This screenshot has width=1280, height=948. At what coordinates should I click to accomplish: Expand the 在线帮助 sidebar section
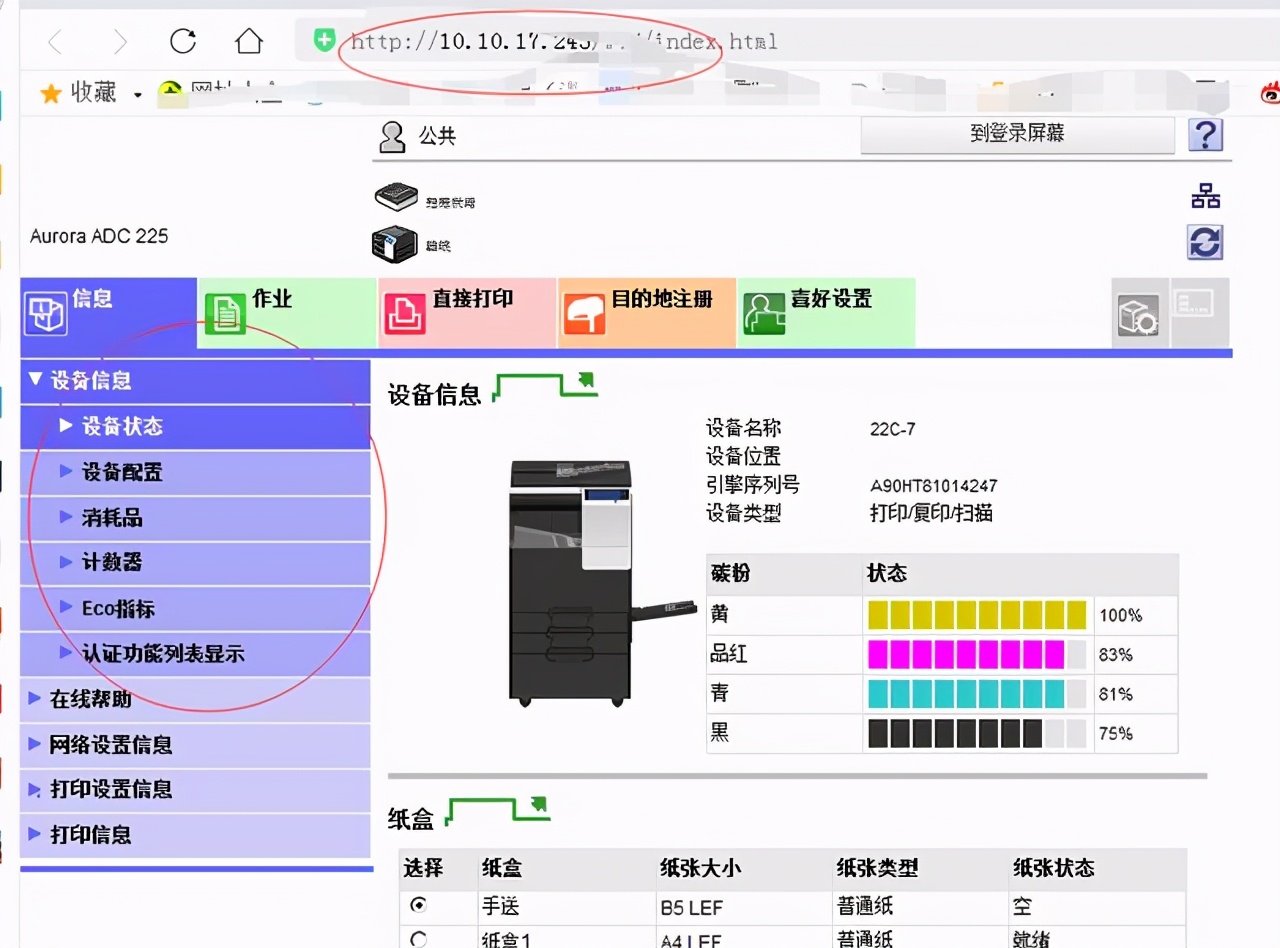point(90,700)
